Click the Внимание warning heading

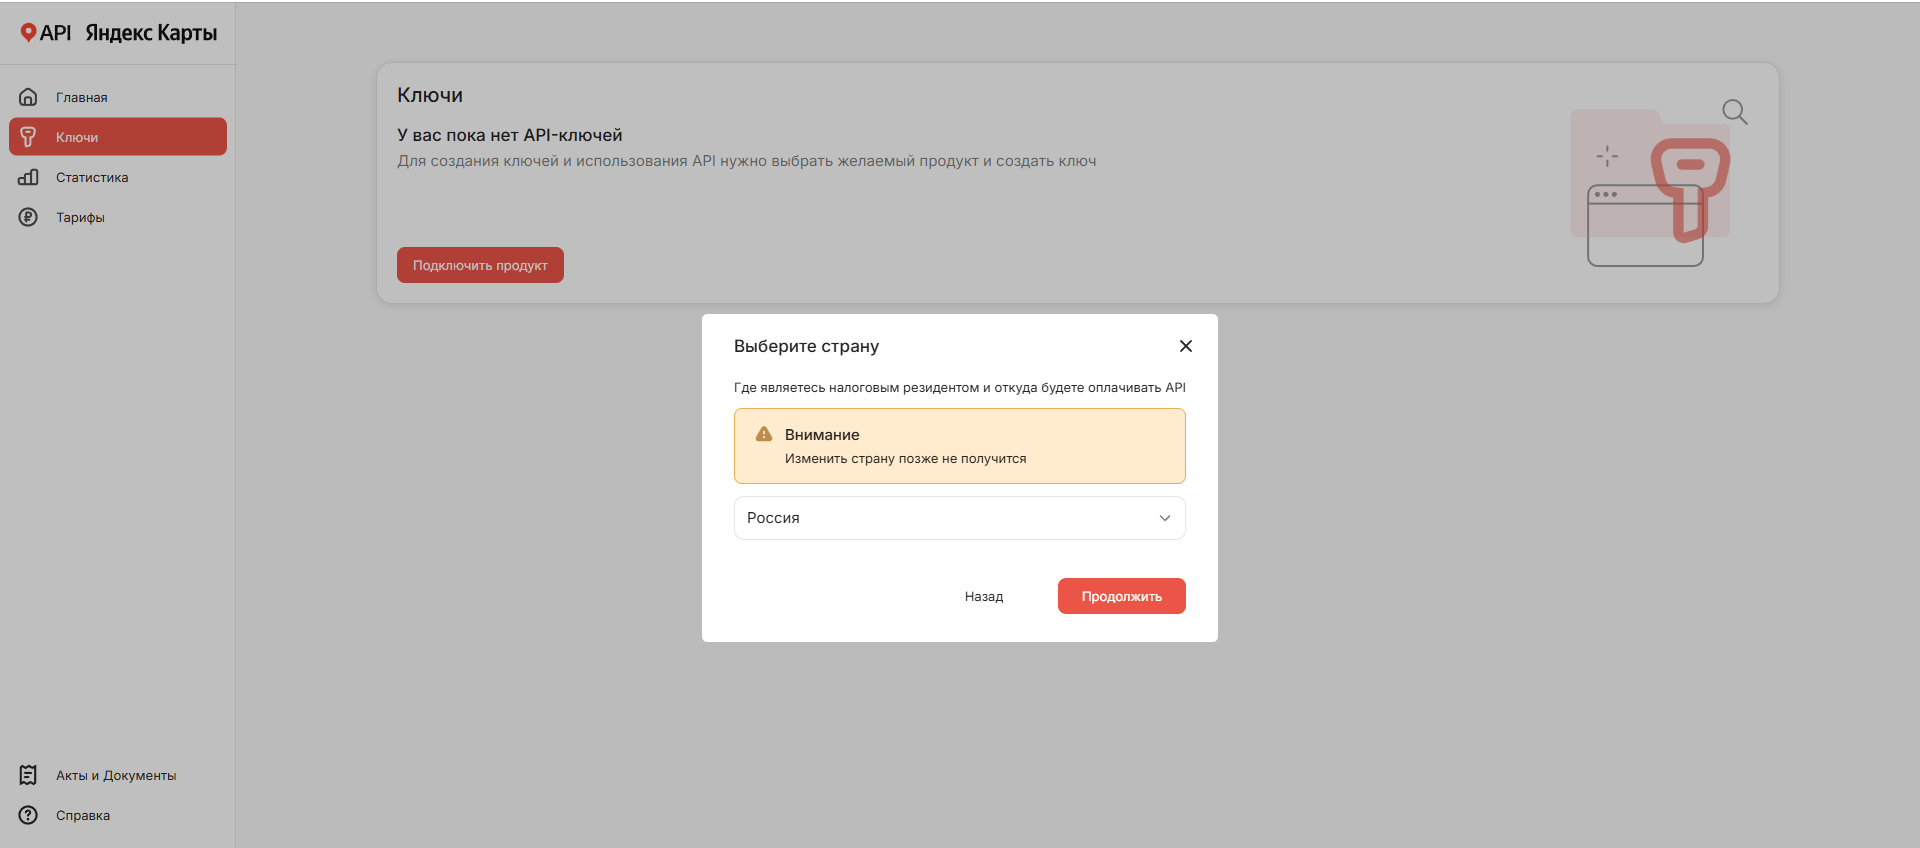coord(822,435)
